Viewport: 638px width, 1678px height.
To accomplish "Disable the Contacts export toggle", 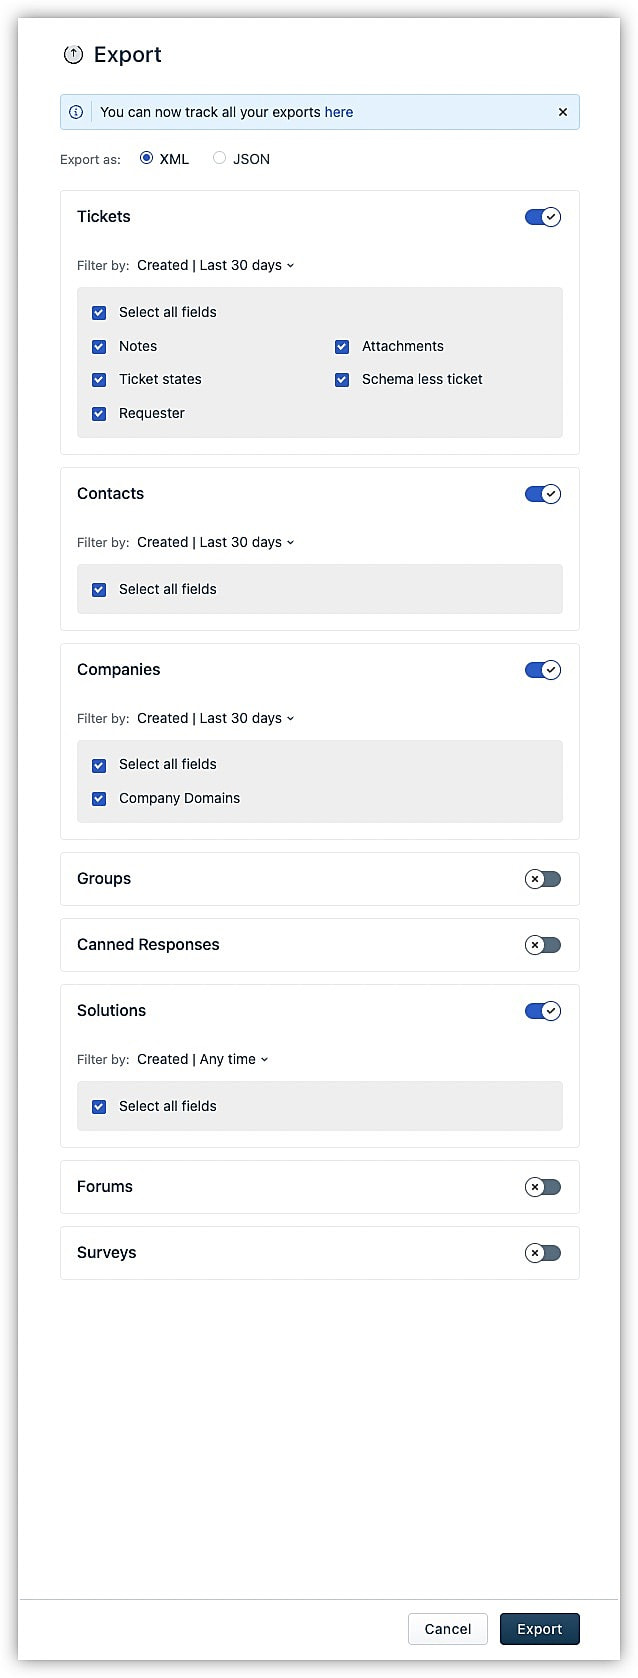I will 543,494.
